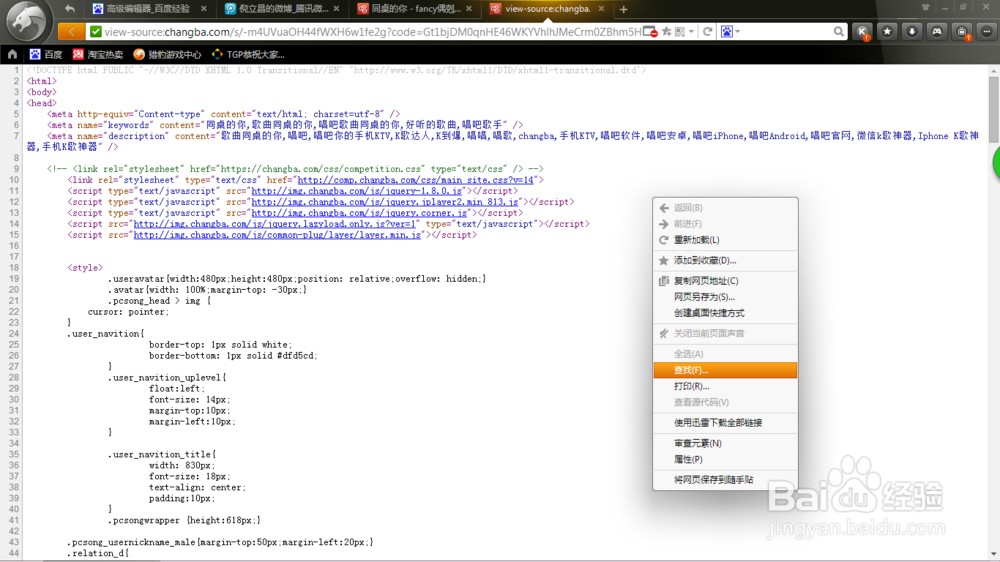Click the green security shield icon

[x=96, y=31]
